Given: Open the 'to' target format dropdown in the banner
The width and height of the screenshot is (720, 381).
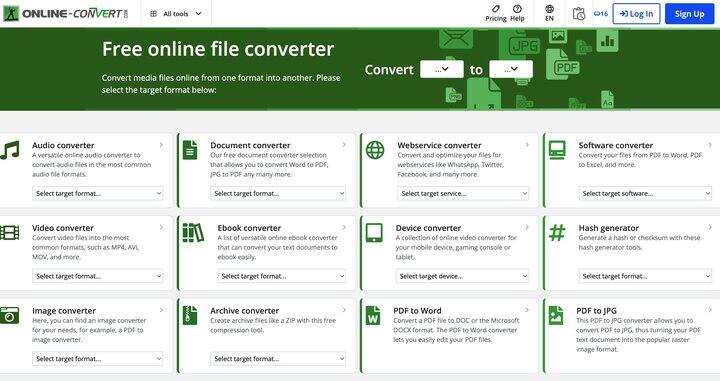Looking at the screenshot, I should [x=511, y=69].
